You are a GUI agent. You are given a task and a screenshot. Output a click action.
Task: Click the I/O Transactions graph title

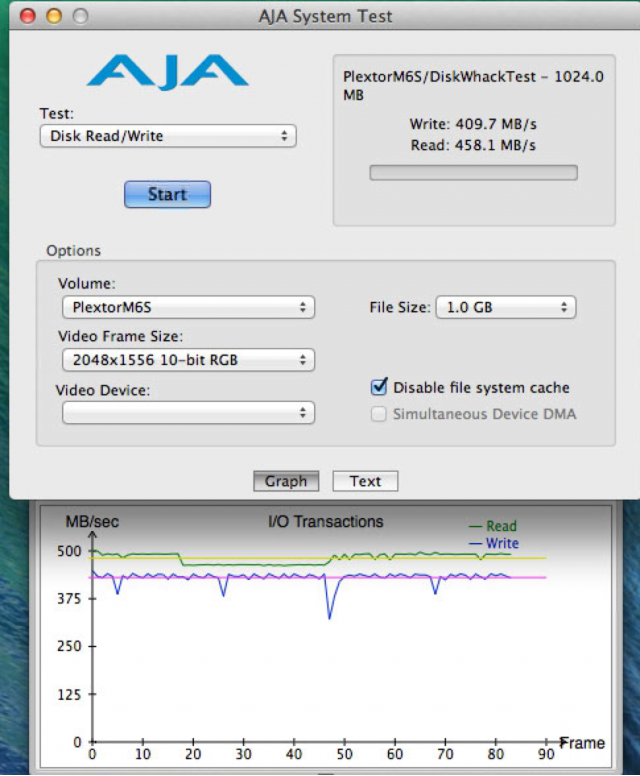326,522
